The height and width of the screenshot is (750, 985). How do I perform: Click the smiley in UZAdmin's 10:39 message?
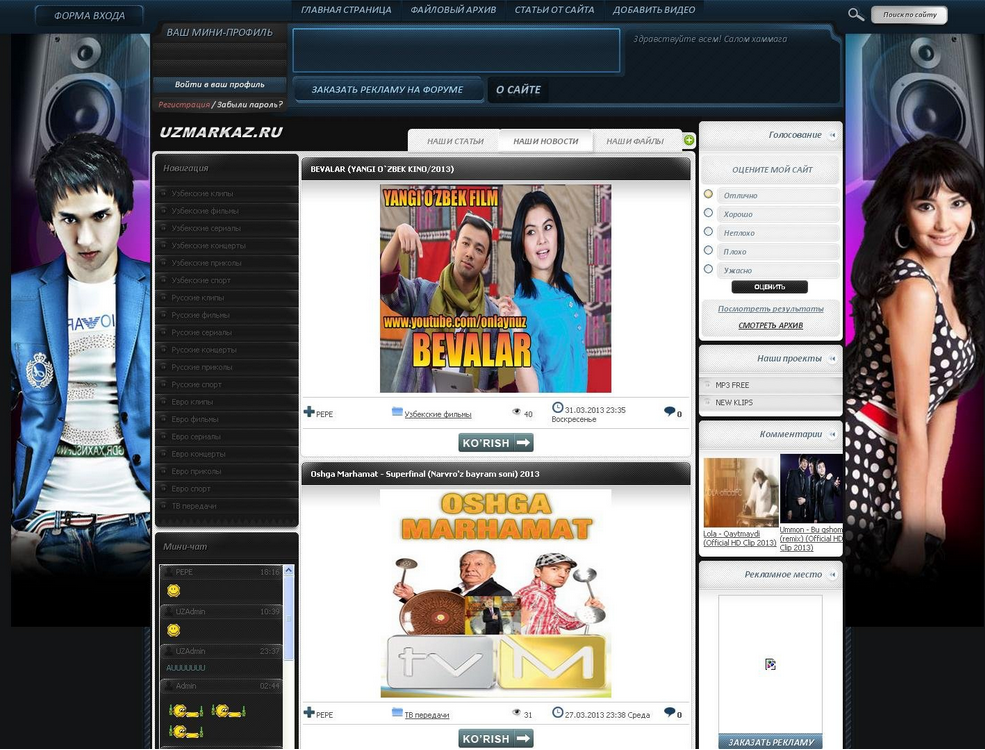tap(173, 630)
